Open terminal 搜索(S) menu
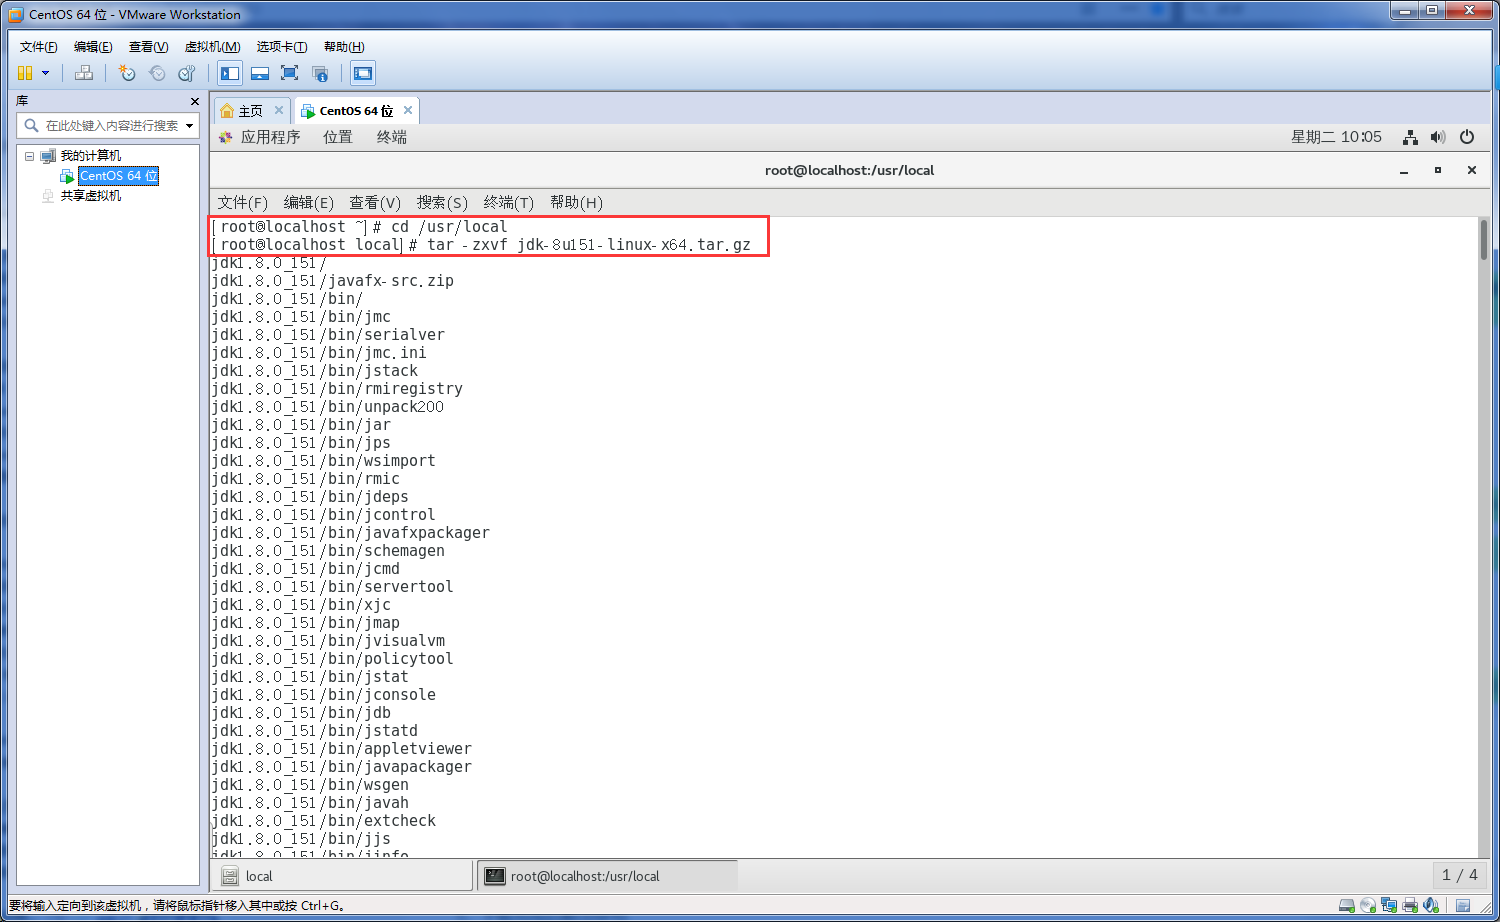1500x922 pixels. pos(442,202)
